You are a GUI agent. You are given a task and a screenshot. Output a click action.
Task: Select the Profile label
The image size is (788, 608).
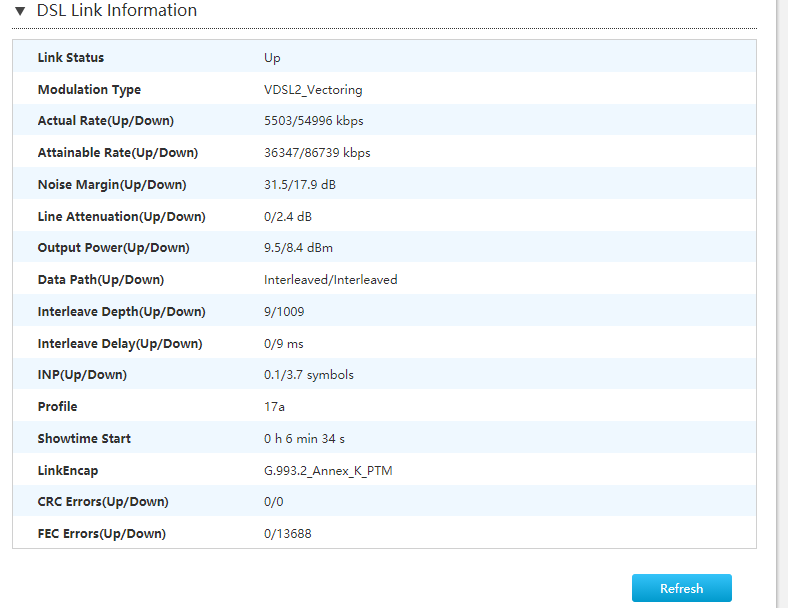click(58, 407)
